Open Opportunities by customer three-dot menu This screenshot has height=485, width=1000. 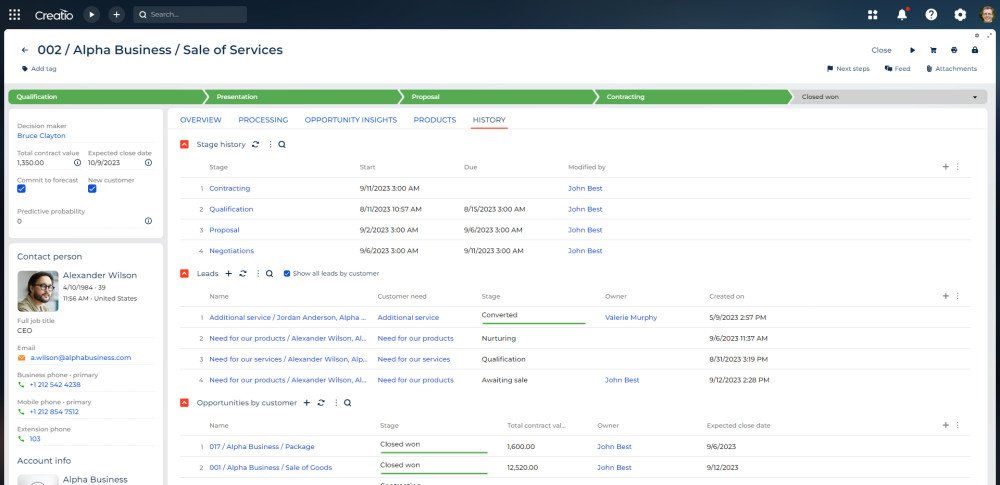pyautogui.click(x=335, y=403)
